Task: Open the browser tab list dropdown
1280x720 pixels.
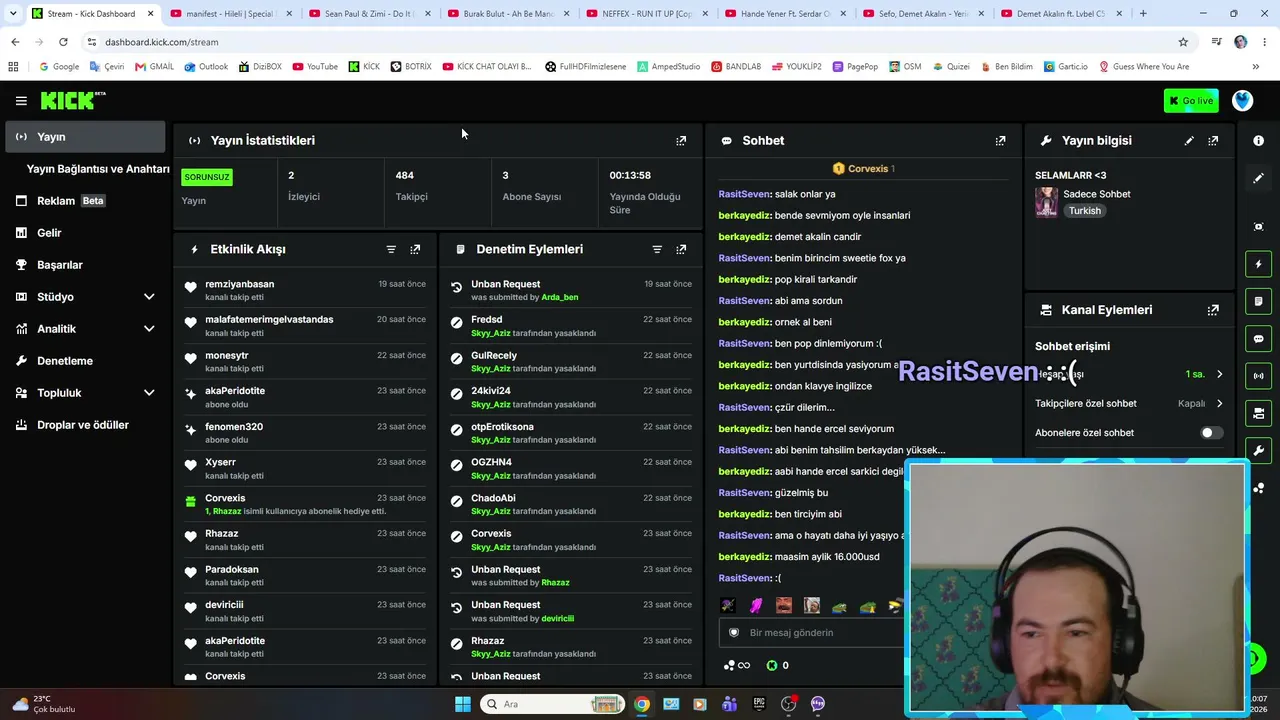Action: tap(13, 14)
